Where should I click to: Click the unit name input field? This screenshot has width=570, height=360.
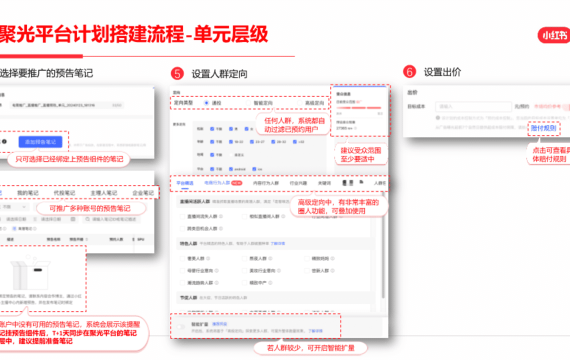tap(67, 105)
